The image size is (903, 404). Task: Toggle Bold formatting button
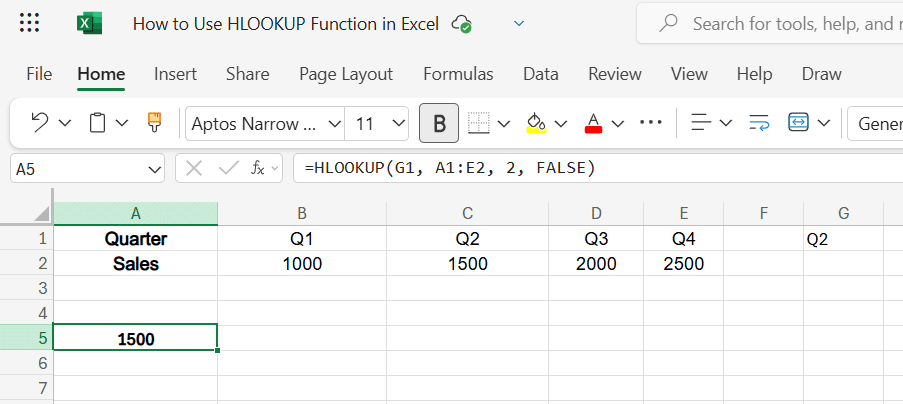click(x=439, y=123)
